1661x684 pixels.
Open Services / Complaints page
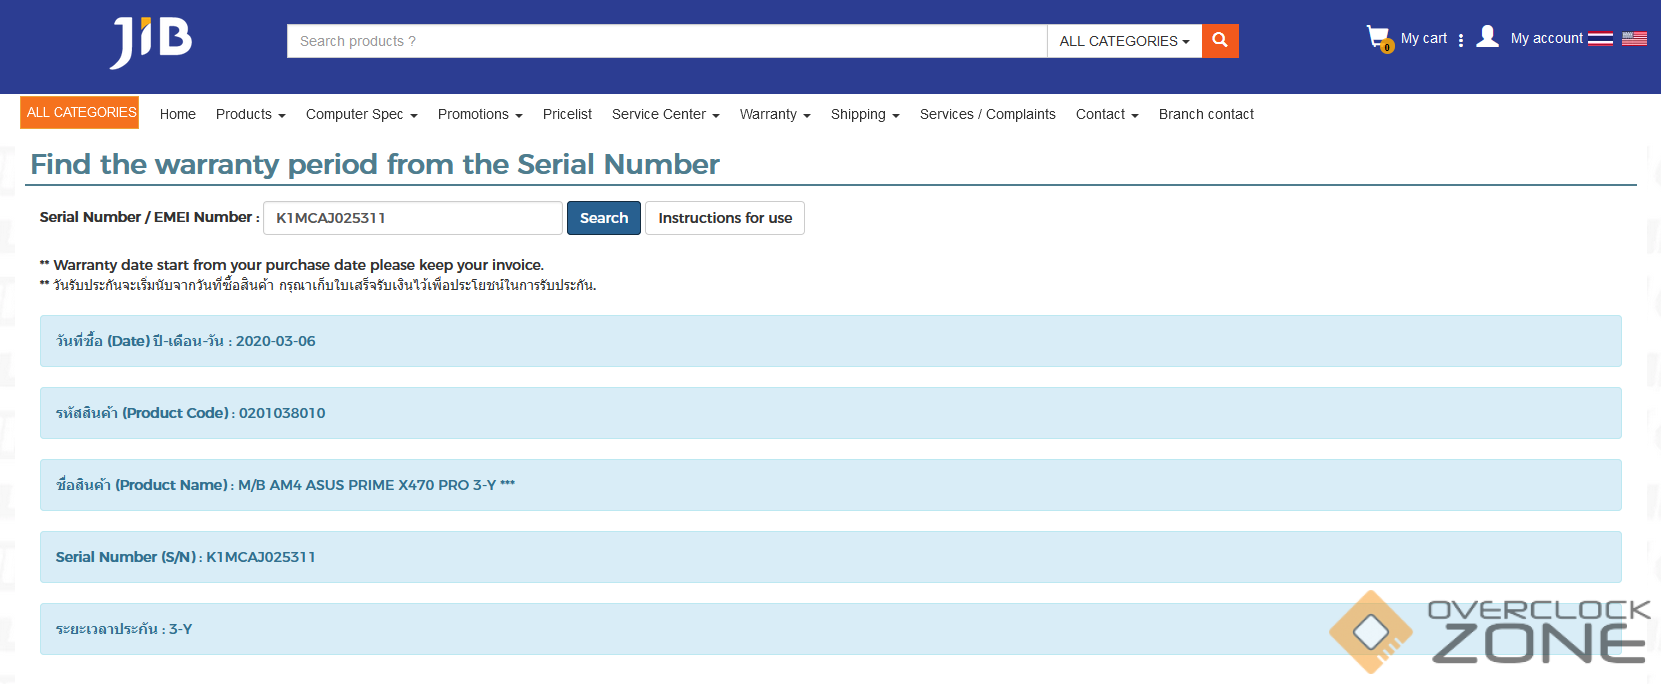coord(988,114)
